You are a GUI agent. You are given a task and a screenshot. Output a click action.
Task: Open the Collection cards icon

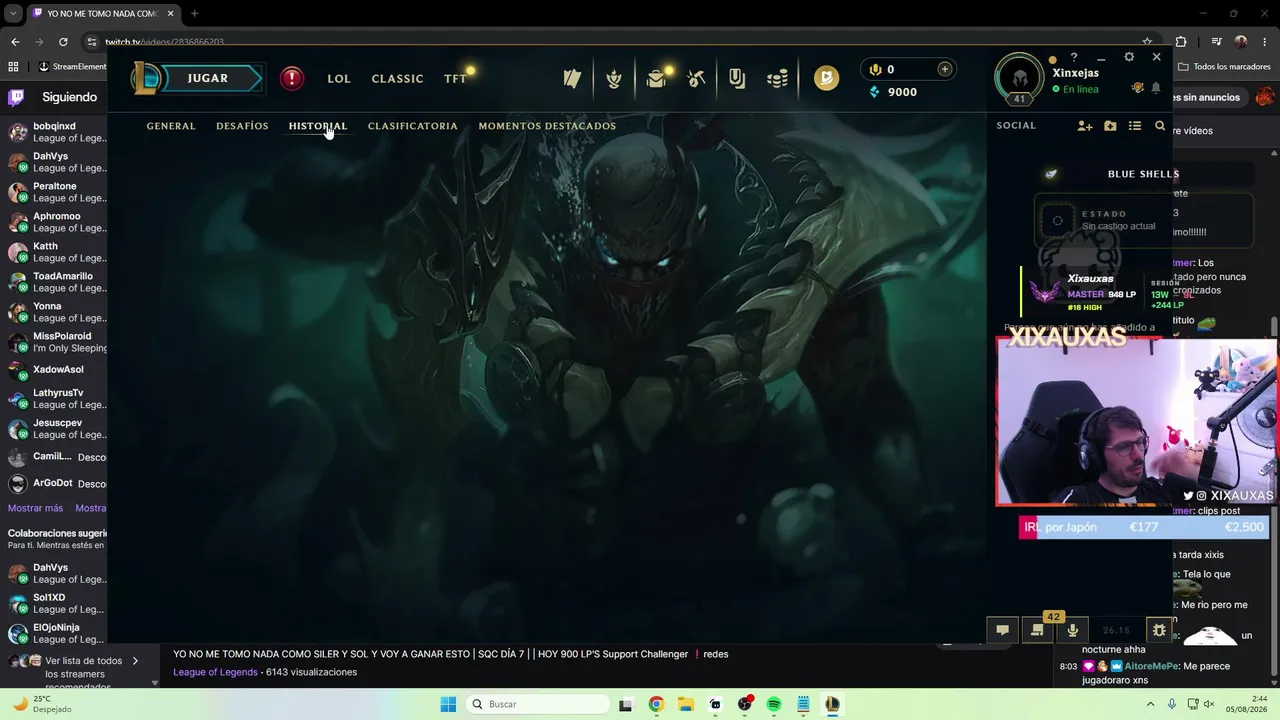(x=572, y=78)
